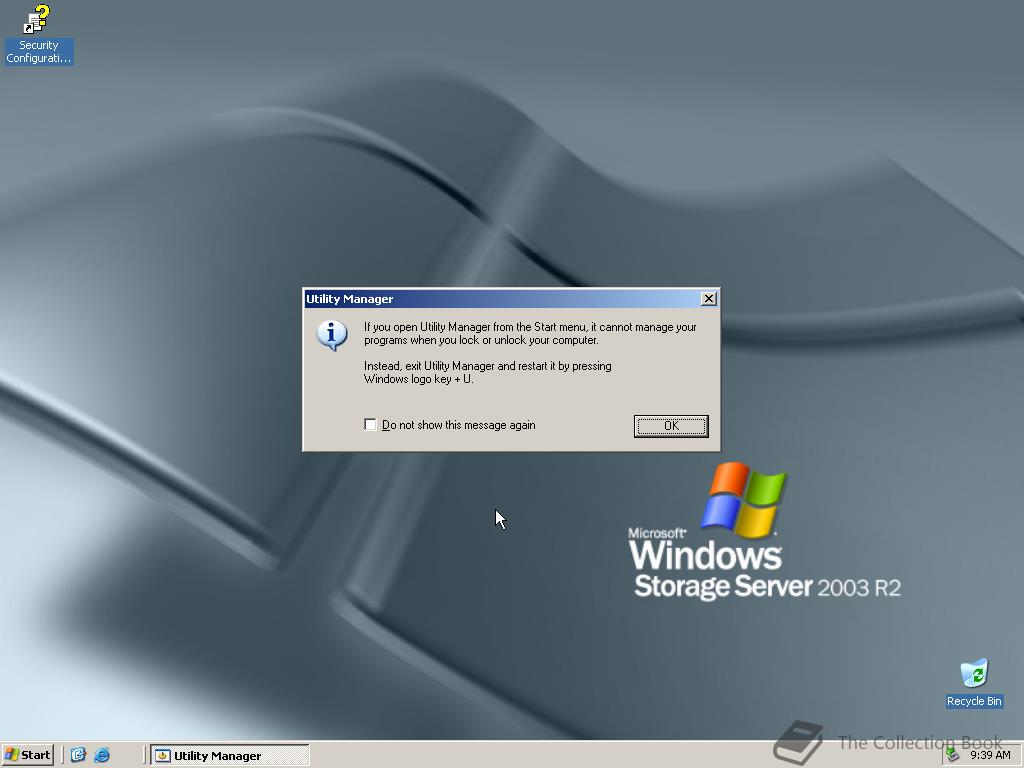
Task: Click the 9:39 AM taskbar clock
Action: (990, 755)
